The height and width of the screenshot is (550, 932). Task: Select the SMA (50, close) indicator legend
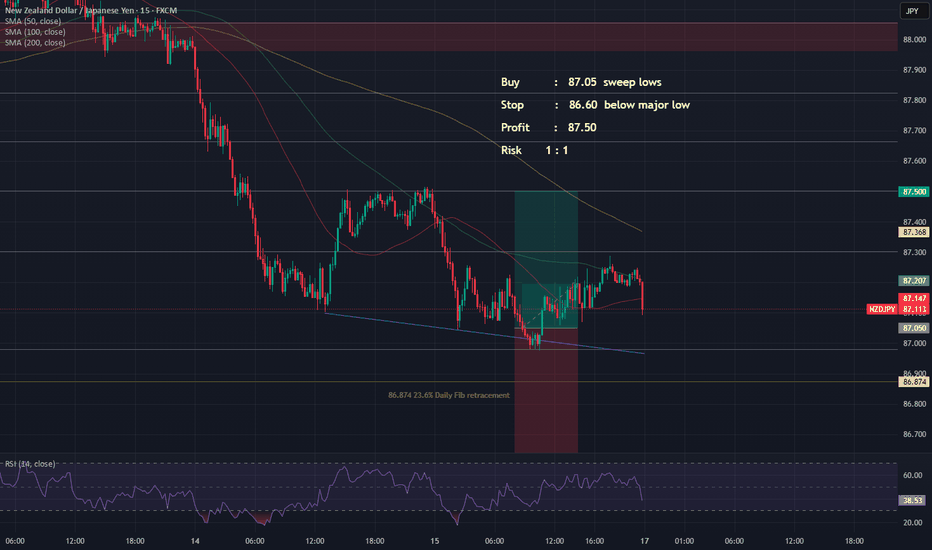point(33,21)
